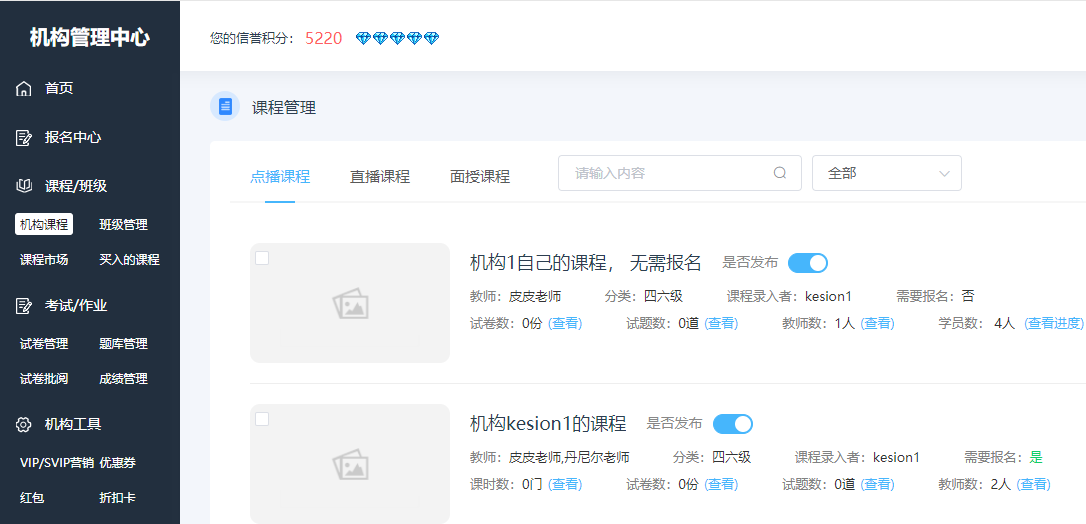Screen dimensions: 1086x524
Task: Switch to the 面授课程 tab
Action: tap(480, 177)
